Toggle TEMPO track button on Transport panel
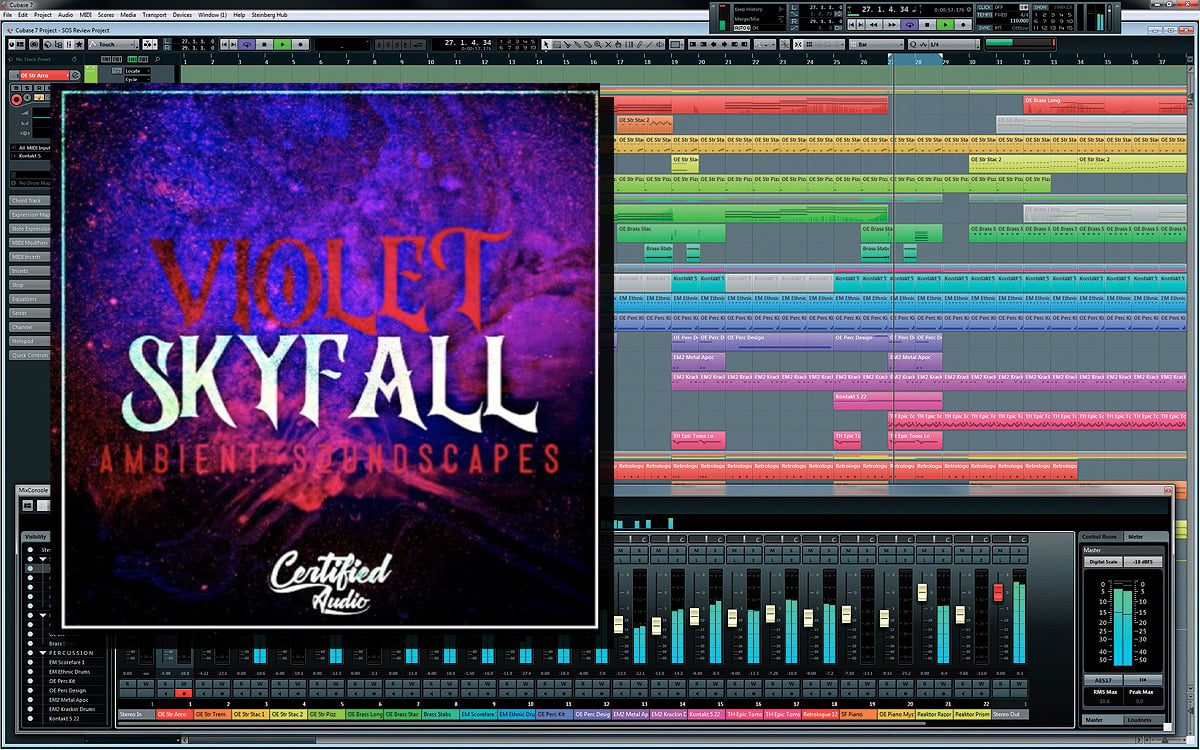 (984, 15)
